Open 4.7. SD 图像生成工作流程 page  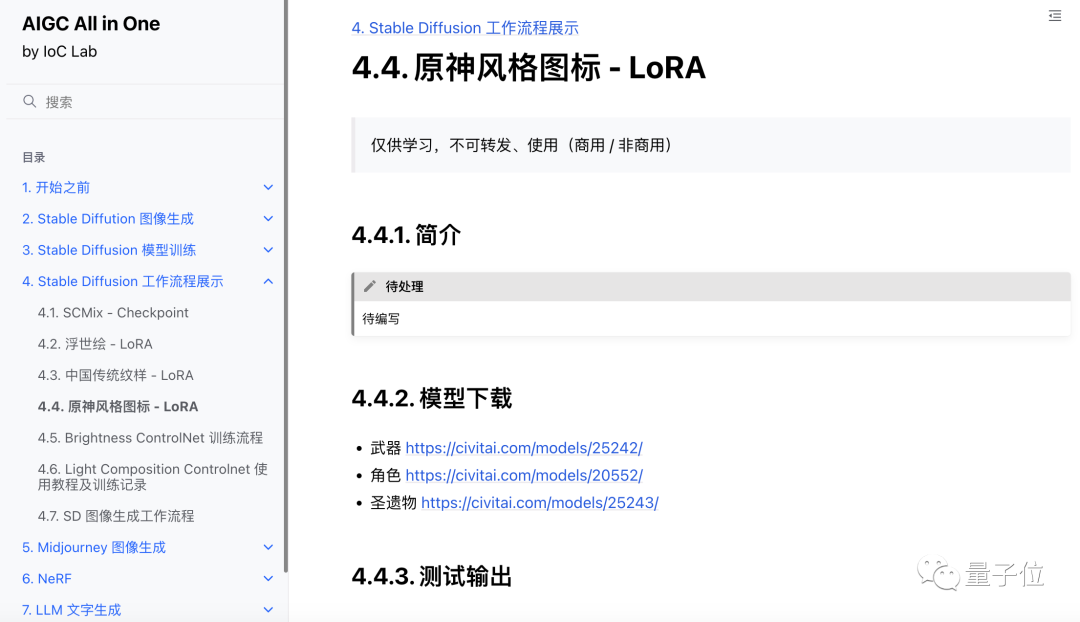(x=116, y=516)
